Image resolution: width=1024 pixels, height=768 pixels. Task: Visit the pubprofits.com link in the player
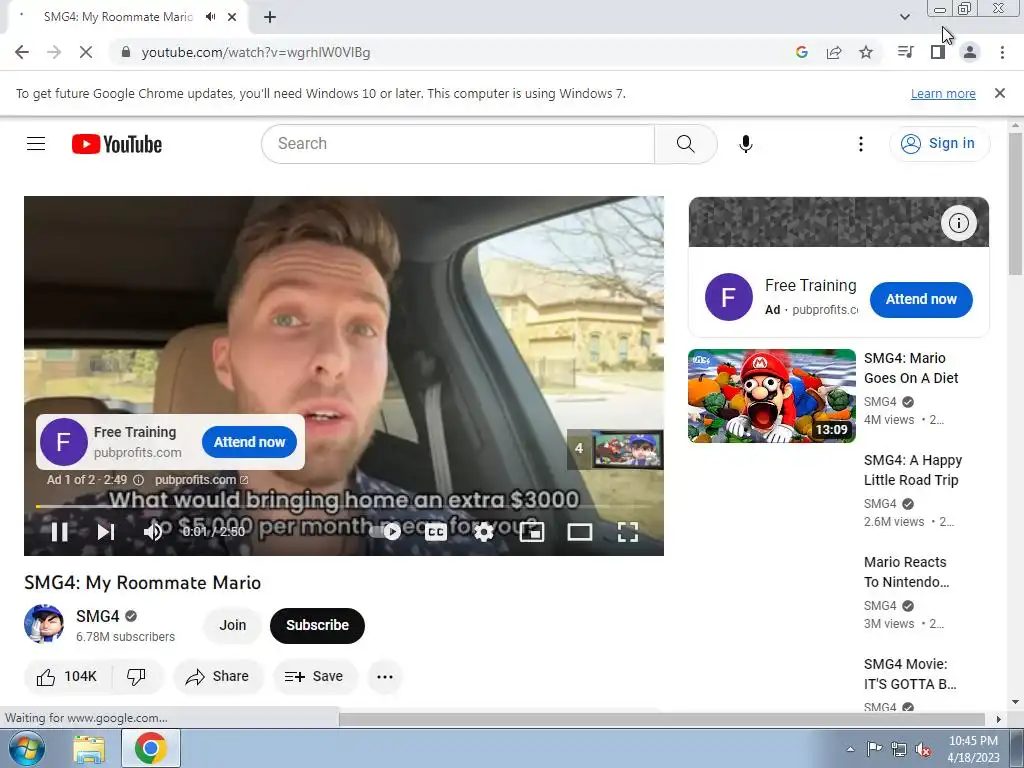(x=201, y=480)
